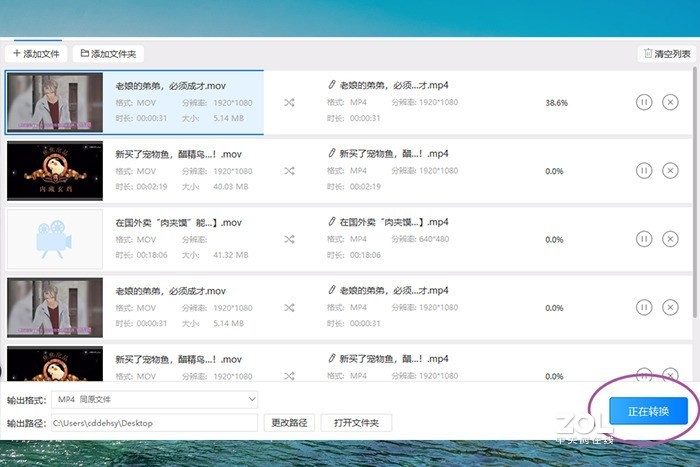Edit output name pencil of 老娘的弟弟 row at 0.0%
Viewport: 700px width, 467px height.
coord(331,290)
